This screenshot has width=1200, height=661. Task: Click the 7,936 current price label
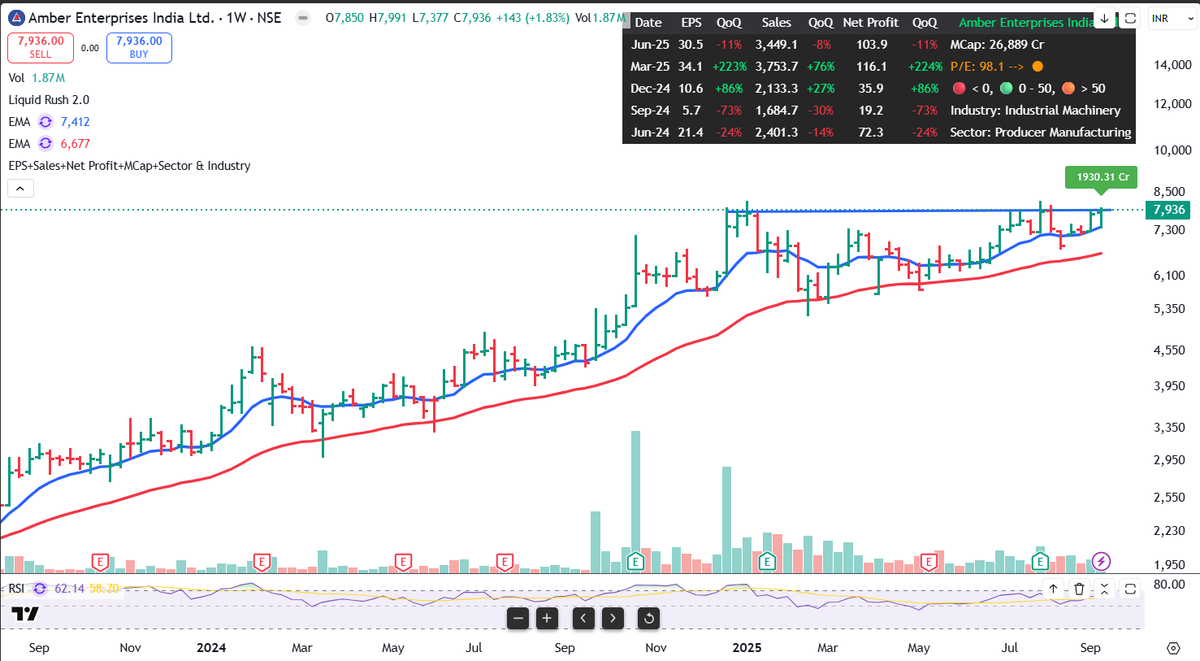(1169, 210)
